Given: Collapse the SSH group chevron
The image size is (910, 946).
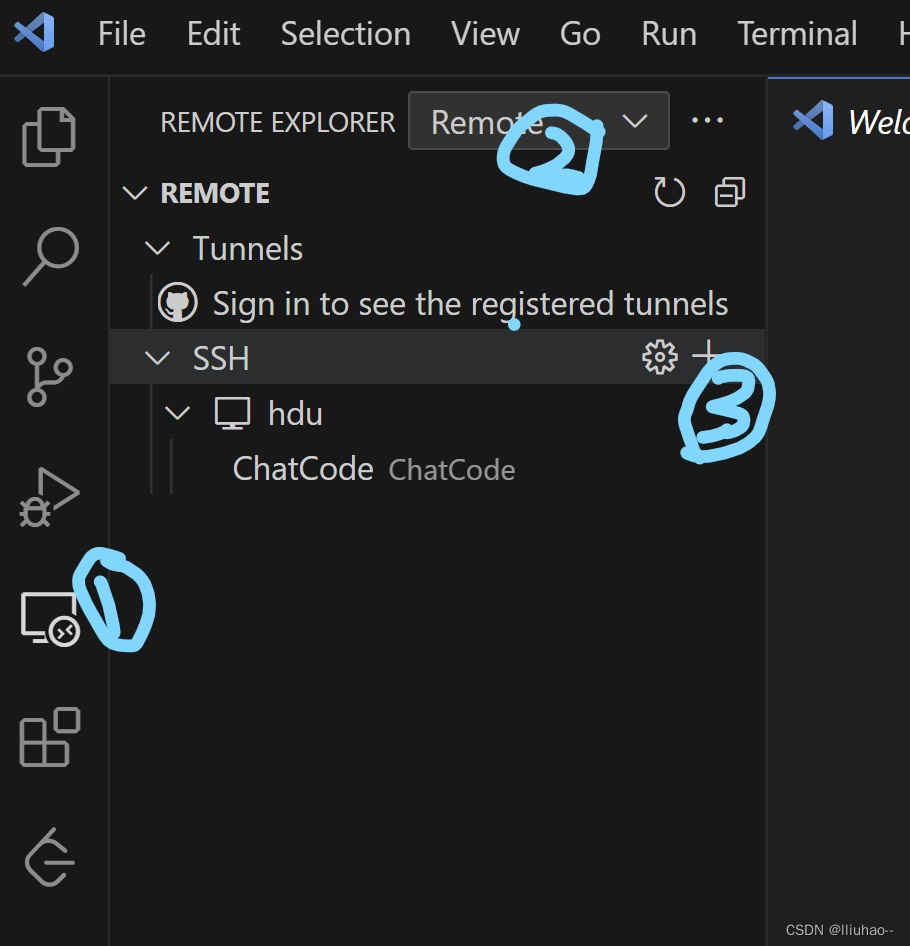Looking at the screenshot, I should 158,358.
